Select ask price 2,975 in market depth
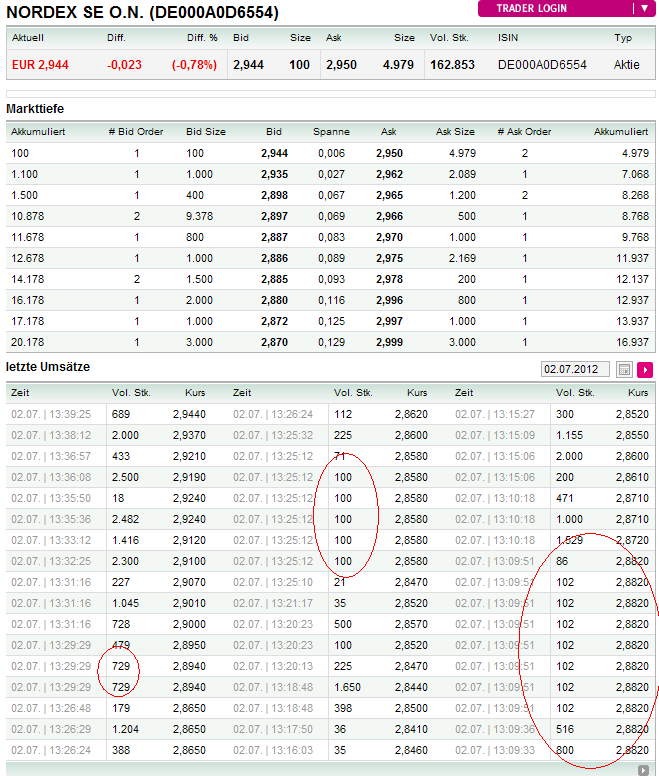659x776 pixels. tap(389, 258)
